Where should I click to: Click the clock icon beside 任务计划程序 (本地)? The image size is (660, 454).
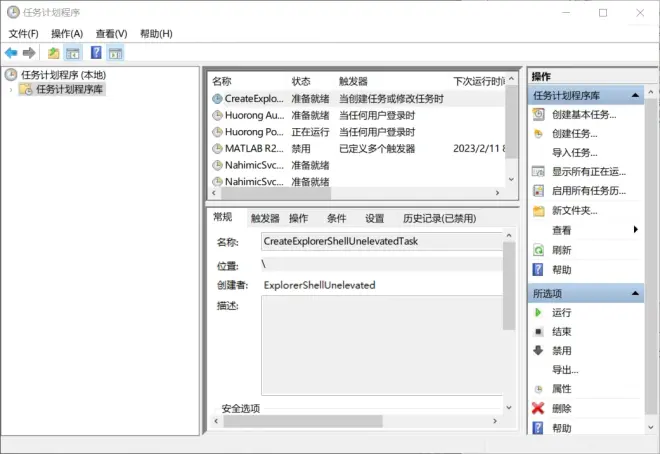(11, 75)
